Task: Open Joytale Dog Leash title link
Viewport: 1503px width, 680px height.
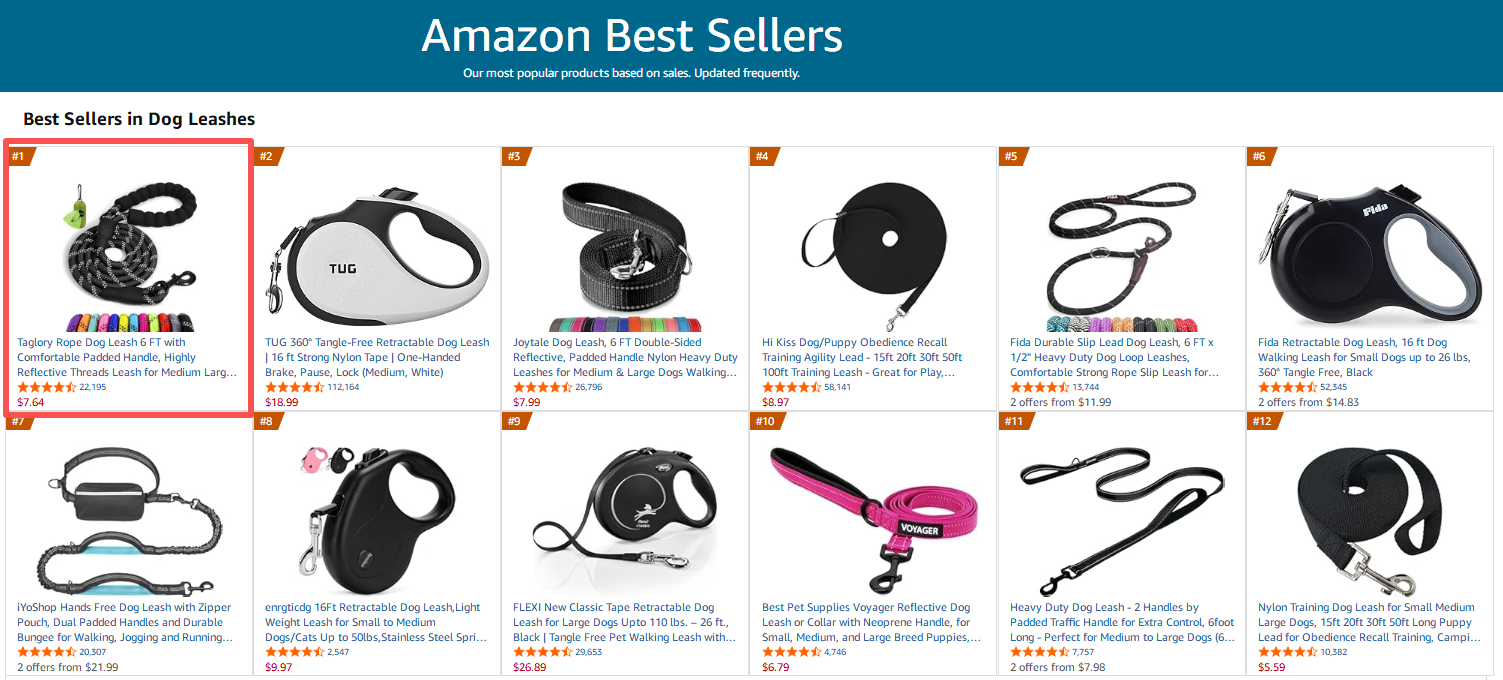Action: coord(625,357)
